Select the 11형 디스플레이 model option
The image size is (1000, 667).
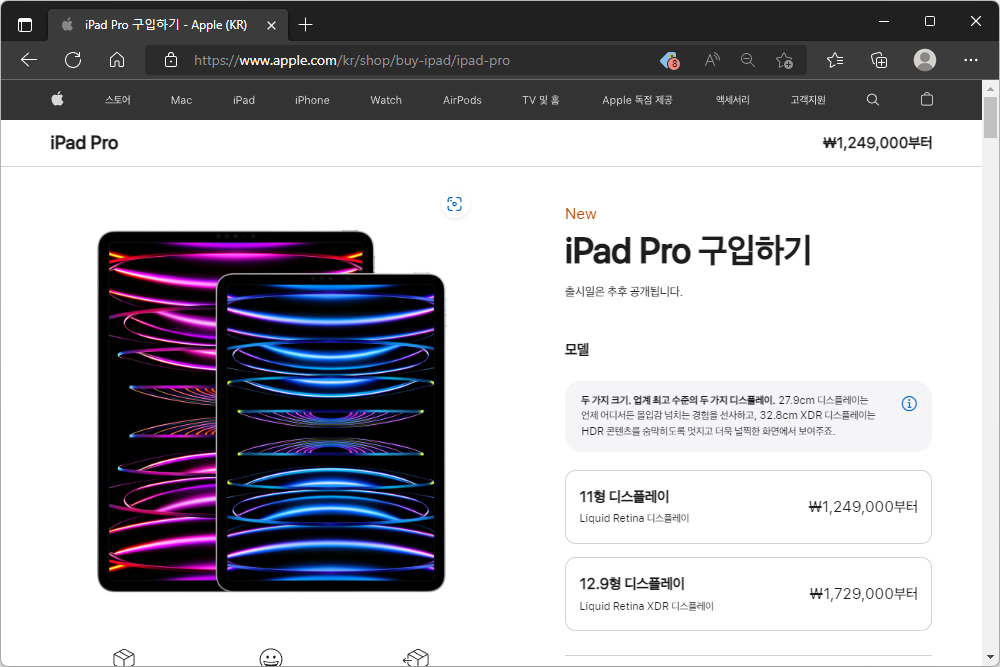[x=748, y=507]
